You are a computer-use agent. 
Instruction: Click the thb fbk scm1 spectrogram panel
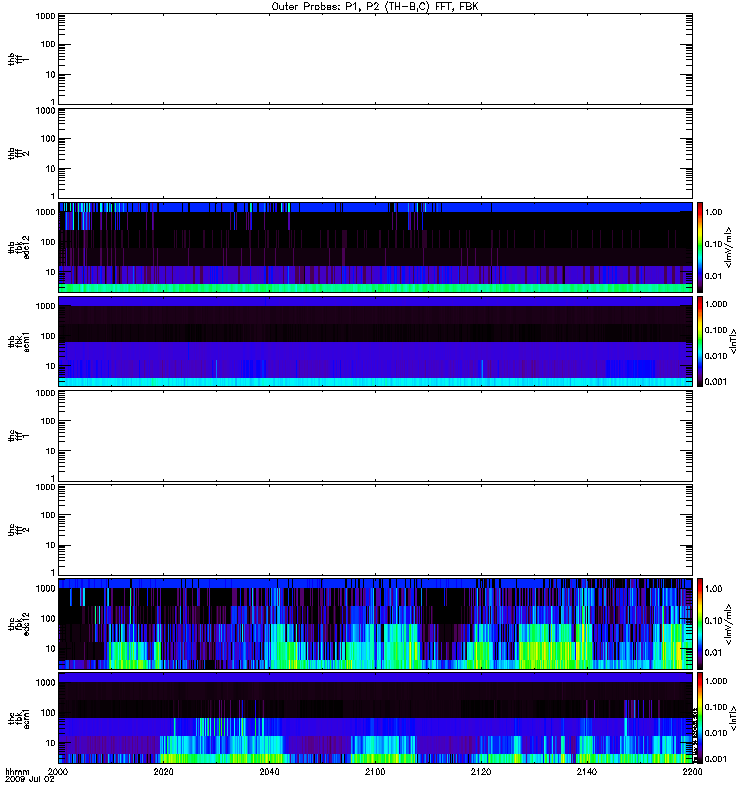376,342
